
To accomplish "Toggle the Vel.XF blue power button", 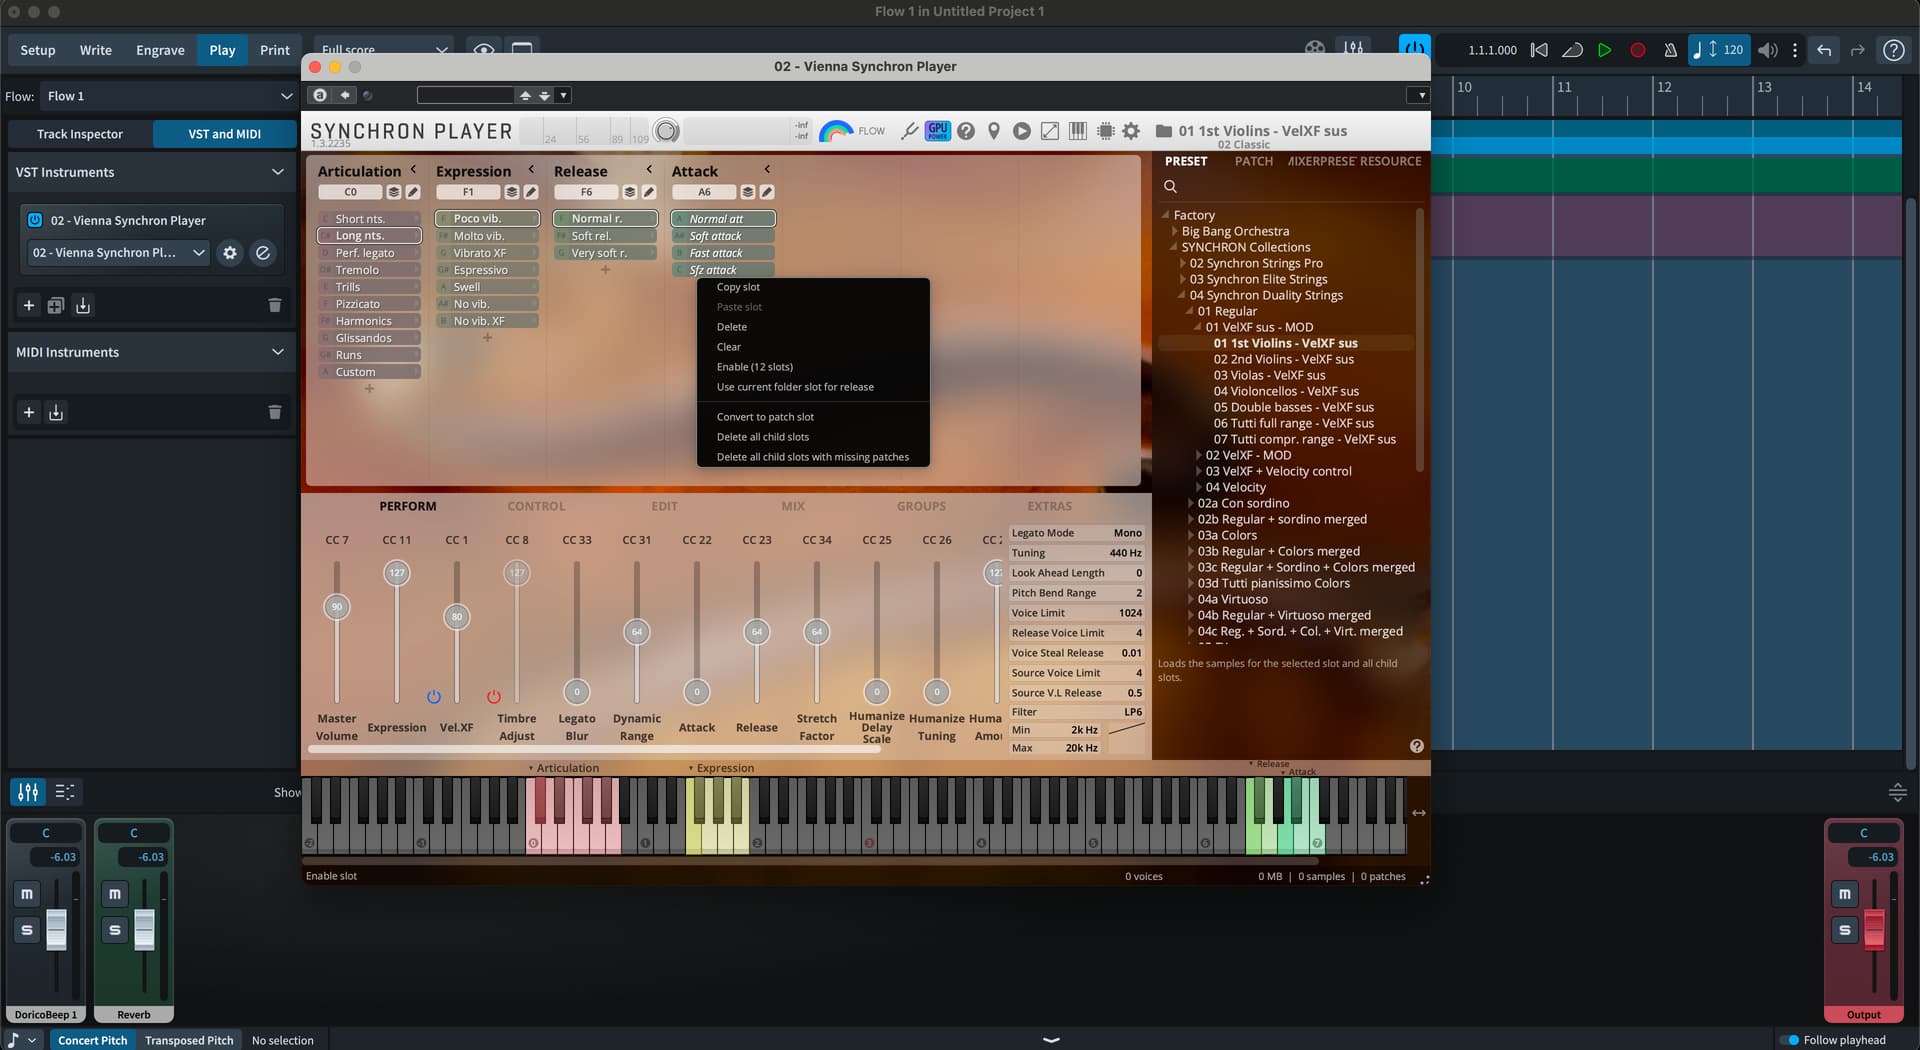I will tap(434, 697).
